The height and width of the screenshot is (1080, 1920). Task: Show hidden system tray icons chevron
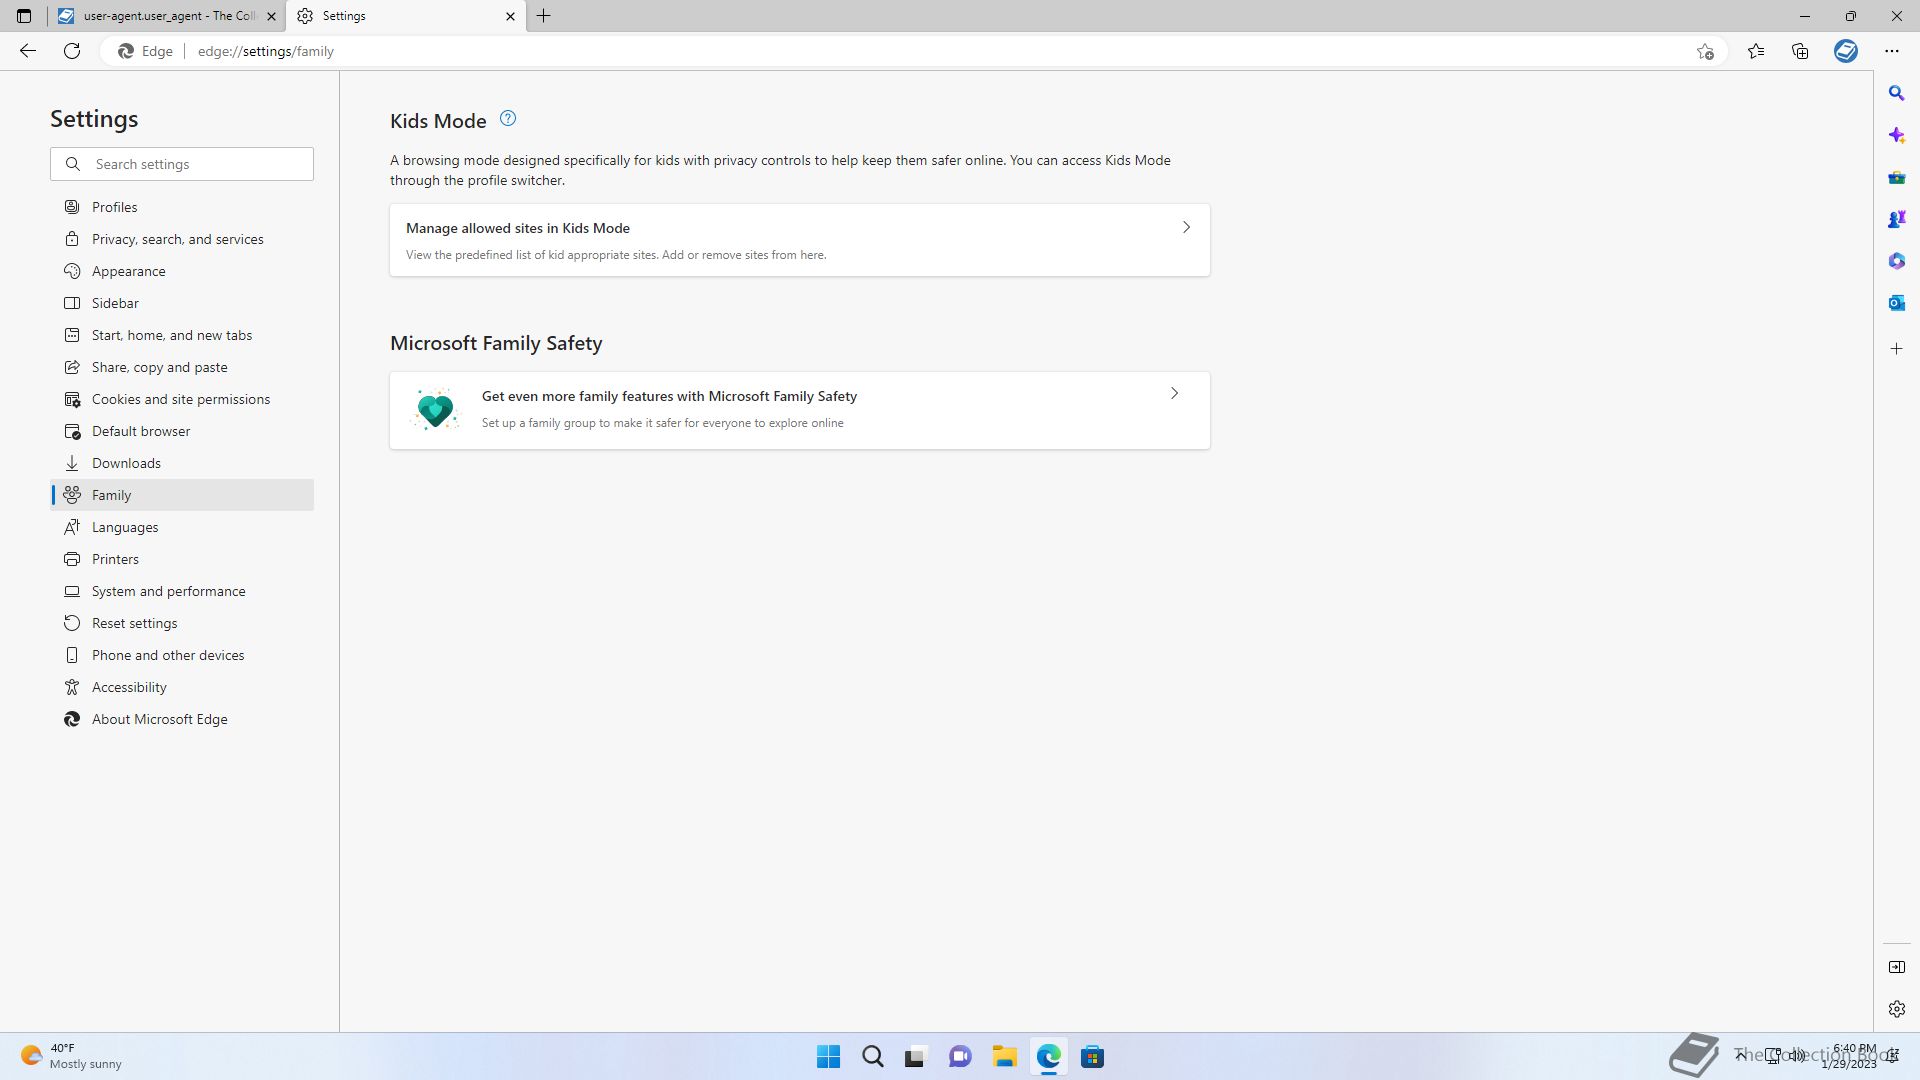(1740, 1056)
